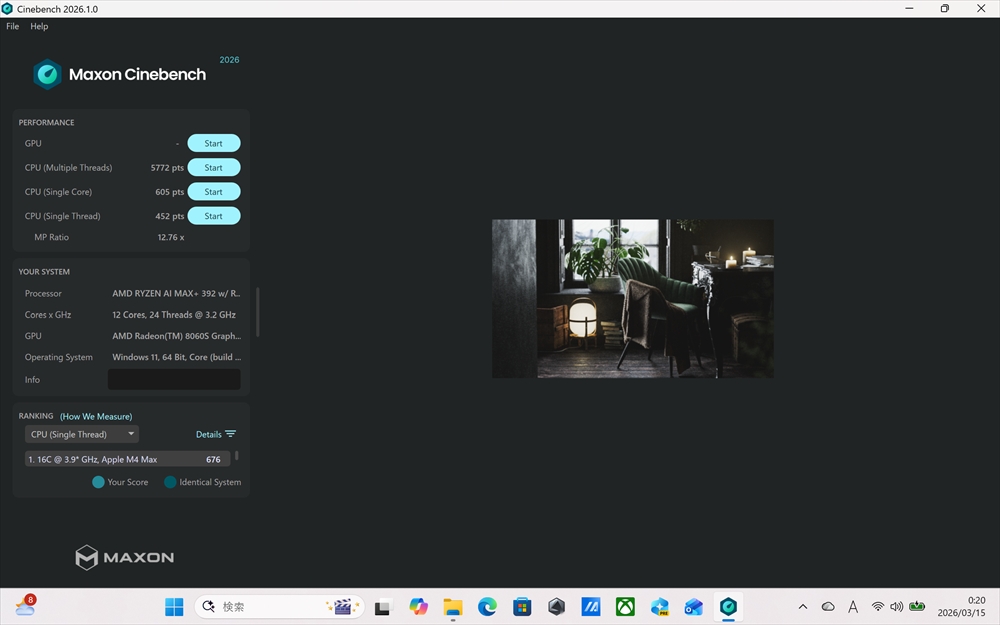1000x625 pixels.
Task: Click the Maxon Cinebench logo icon
Action: click(47, 75)
